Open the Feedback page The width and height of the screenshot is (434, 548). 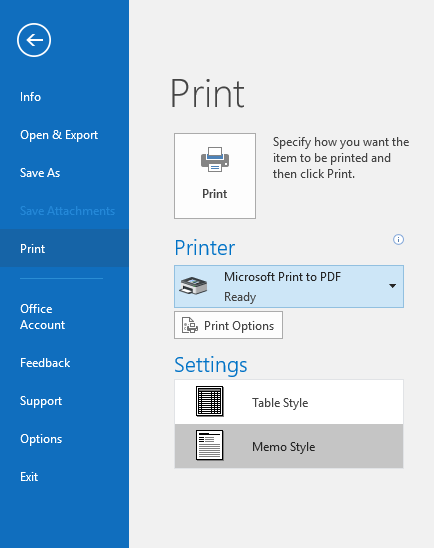(x=64, y=363)
